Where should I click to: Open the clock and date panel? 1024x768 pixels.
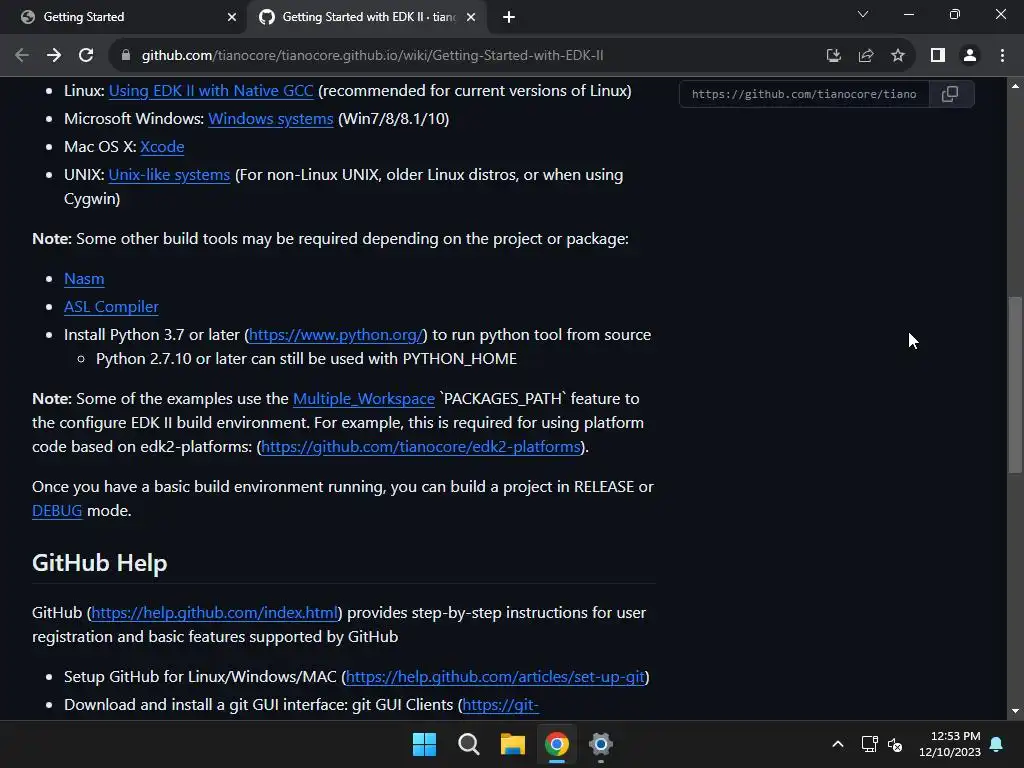[950, 744]
